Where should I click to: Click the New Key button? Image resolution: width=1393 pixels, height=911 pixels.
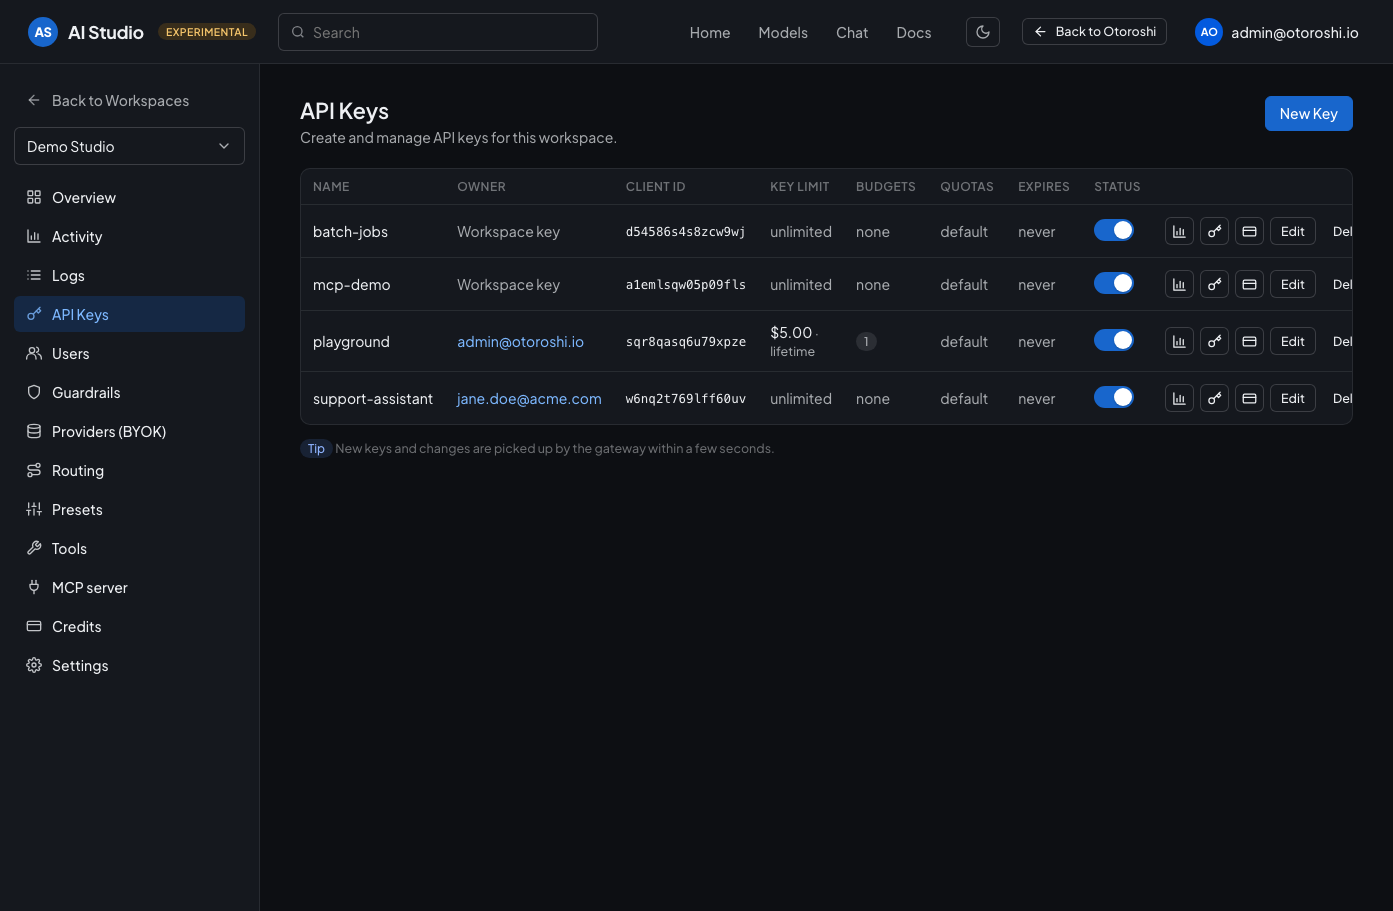point(1308,113)
